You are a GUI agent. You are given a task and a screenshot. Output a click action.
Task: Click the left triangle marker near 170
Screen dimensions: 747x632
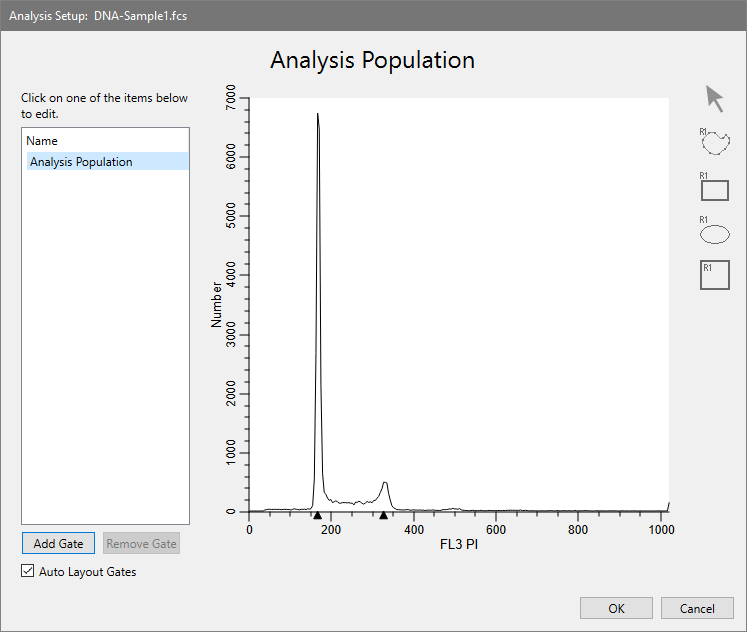pos(318,515)
